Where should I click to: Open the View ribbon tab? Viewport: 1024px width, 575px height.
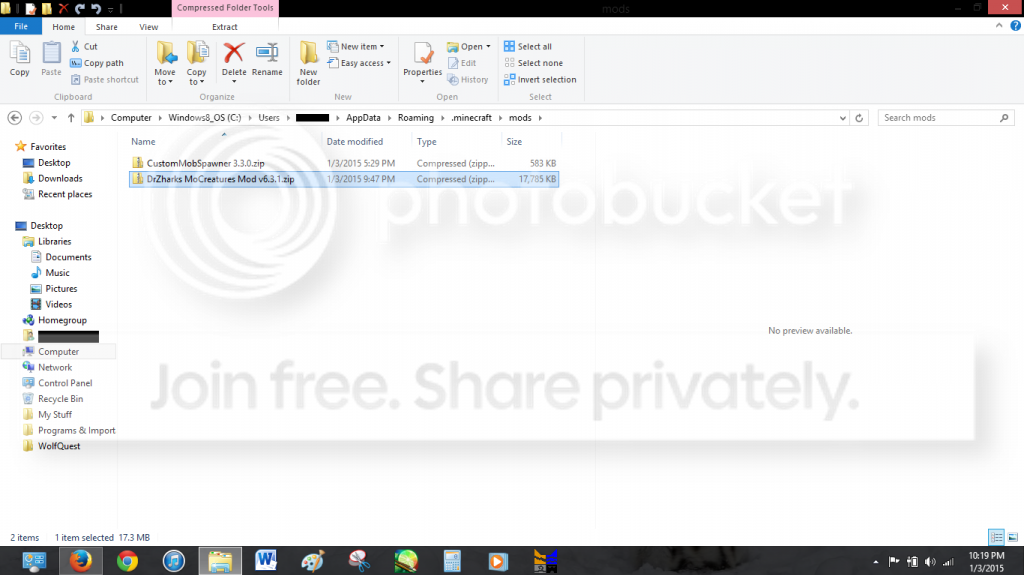click(x=149, y=27)
